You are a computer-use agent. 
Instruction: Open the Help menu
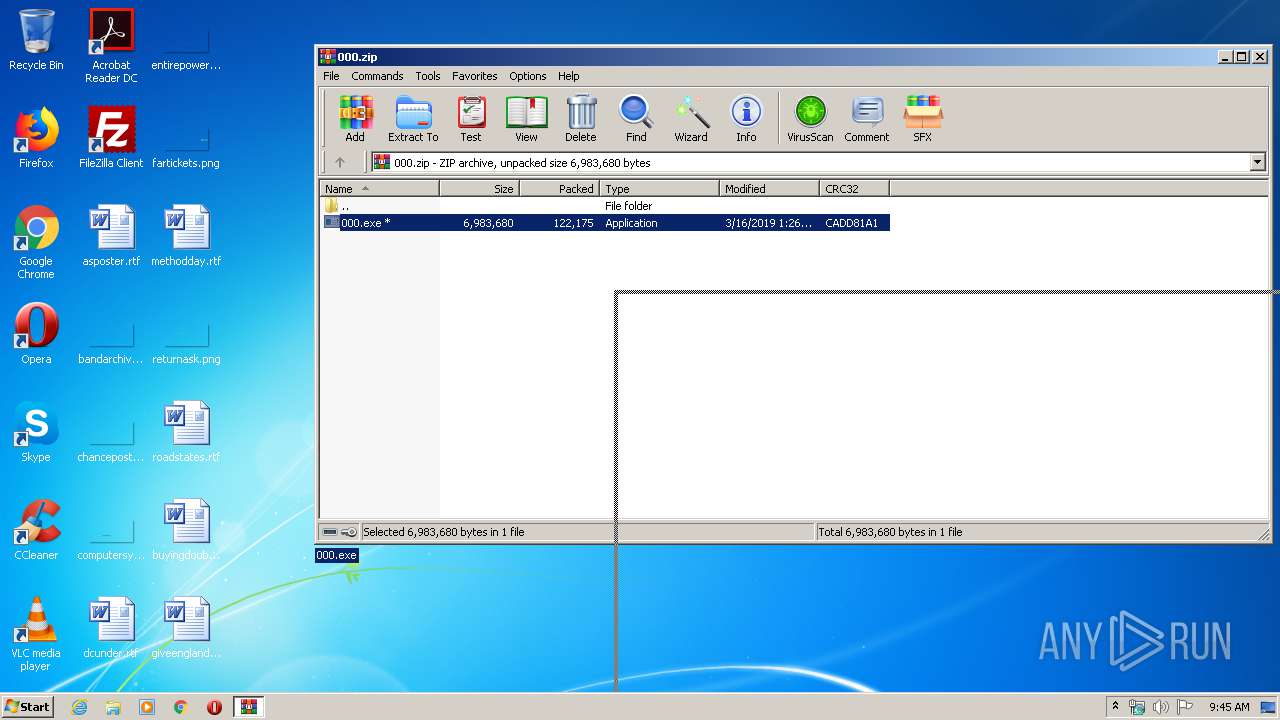[569, 76]
